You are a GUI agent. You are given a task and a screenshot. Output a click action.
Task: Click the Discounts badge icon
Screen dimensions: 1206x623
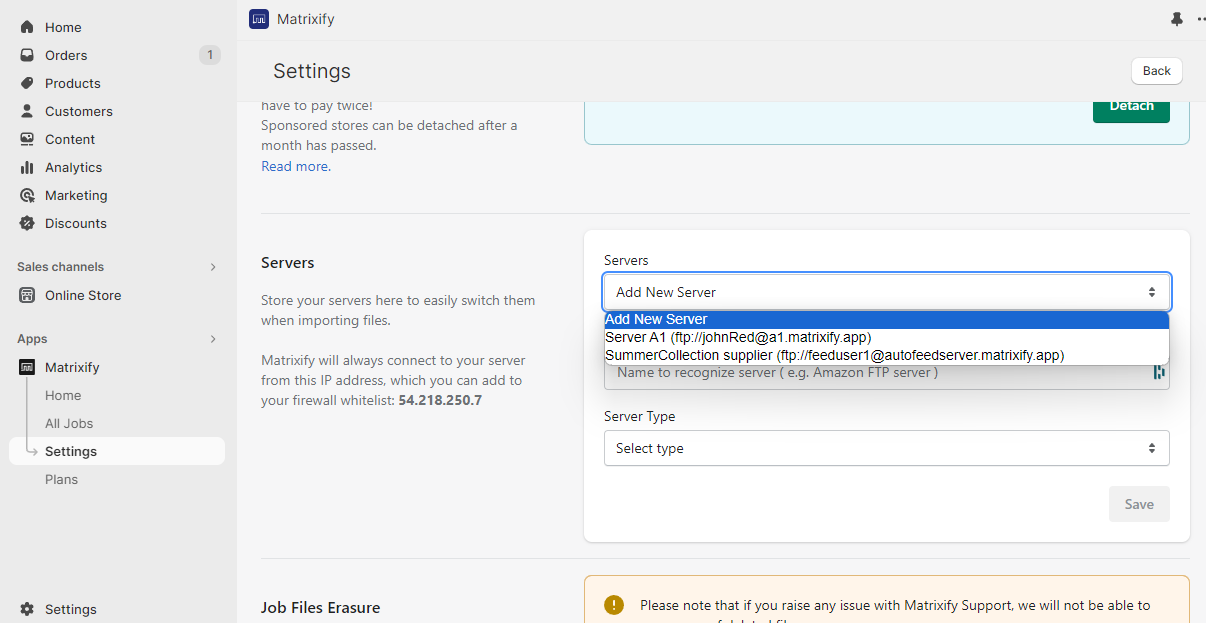pyautogui.click(x=27, y=223)
